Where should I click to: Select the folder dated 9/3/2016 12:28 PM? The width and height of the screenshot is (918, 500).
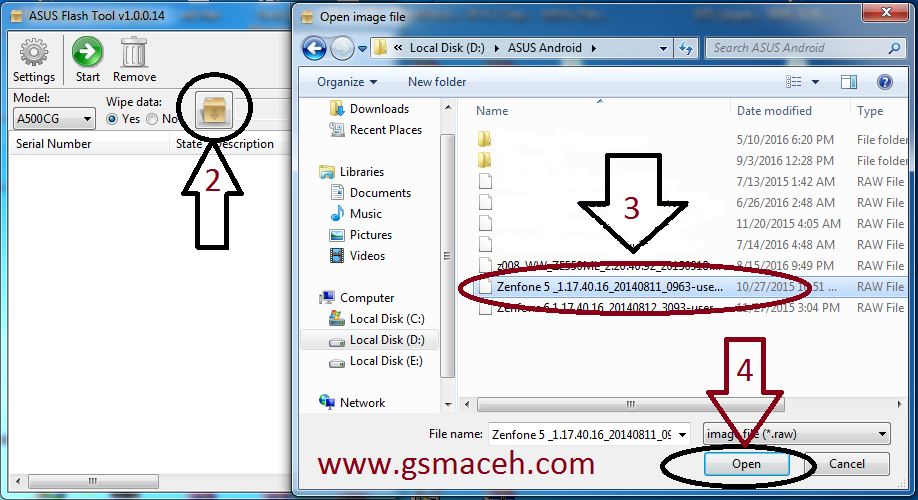(x=691, y=160)
